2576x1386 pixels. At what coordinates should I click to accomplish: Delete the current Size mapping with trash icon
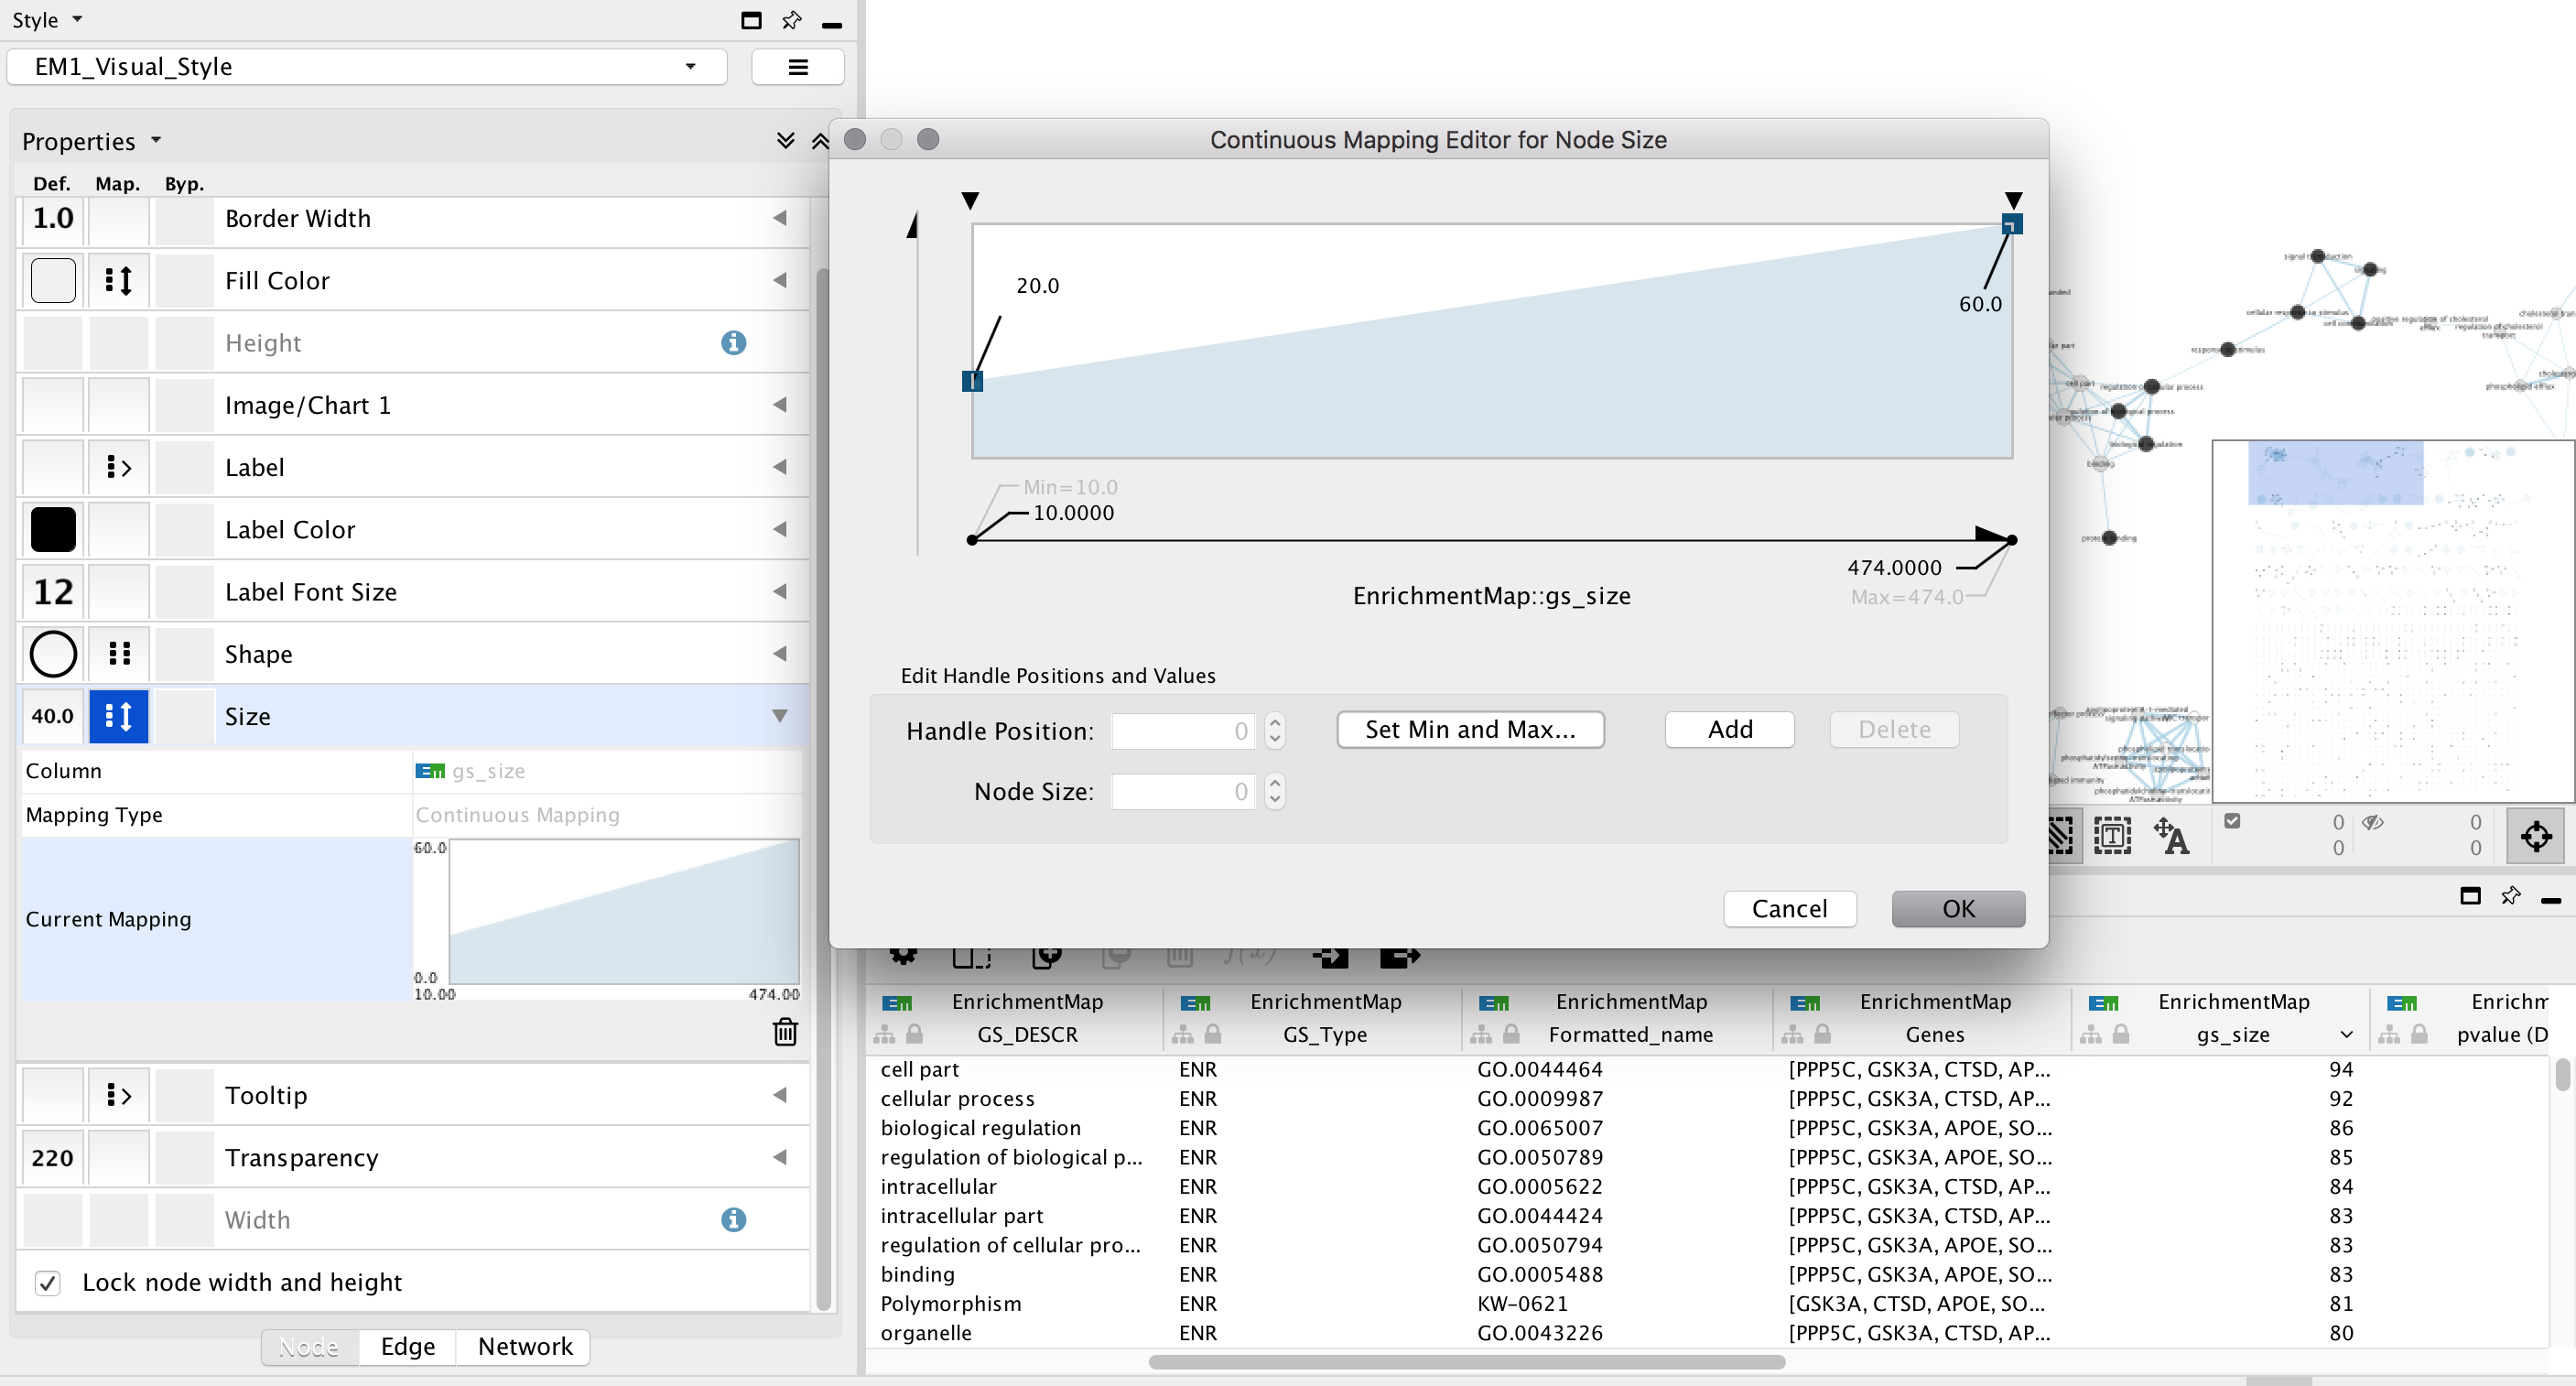[785, 1033]
